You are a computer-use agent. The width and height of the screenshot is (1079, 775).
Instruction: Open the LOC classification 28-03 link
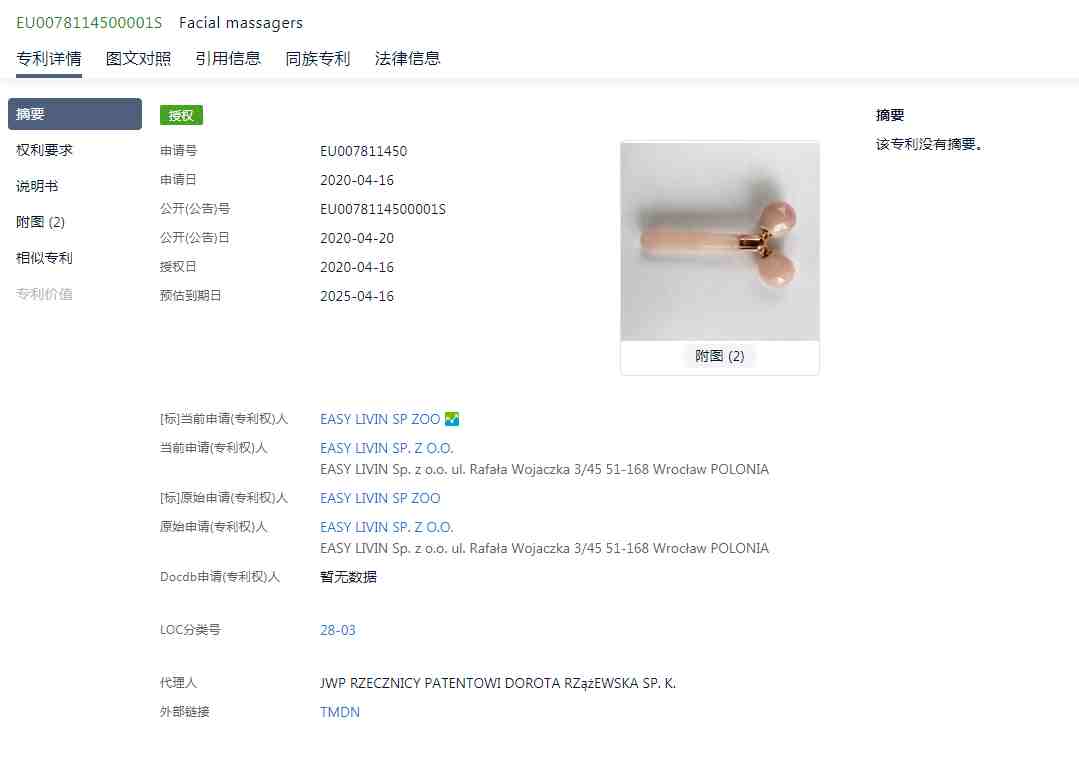[338, 630]
